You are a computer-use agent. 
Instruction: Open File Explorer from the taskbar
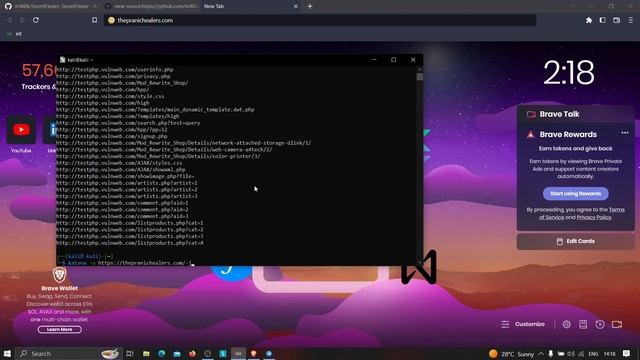[x=146, y=353]
